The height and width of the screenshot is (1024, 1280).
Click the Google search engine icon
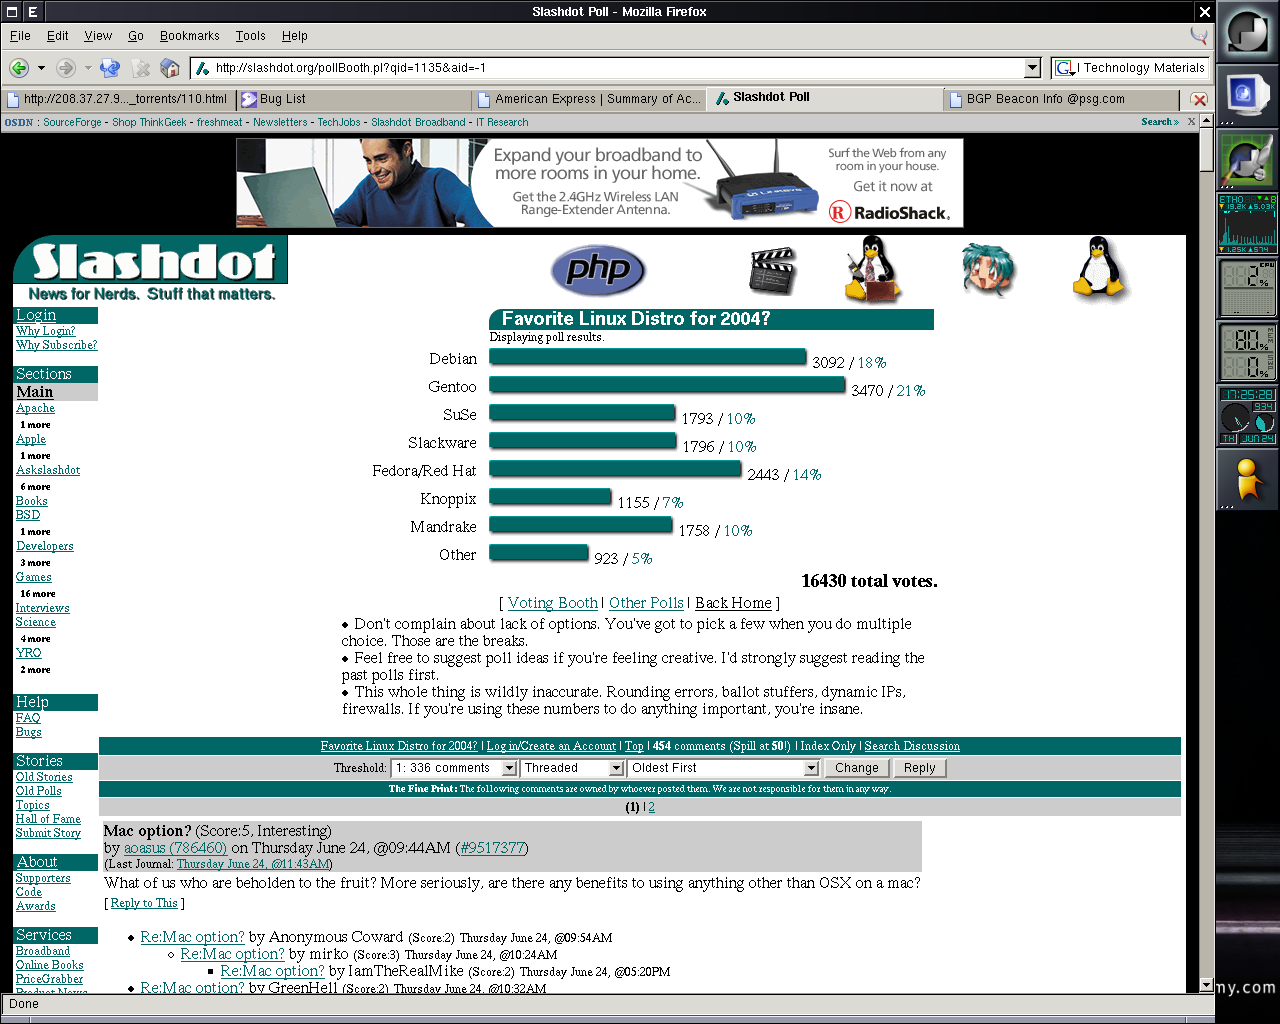(1066, 68)
